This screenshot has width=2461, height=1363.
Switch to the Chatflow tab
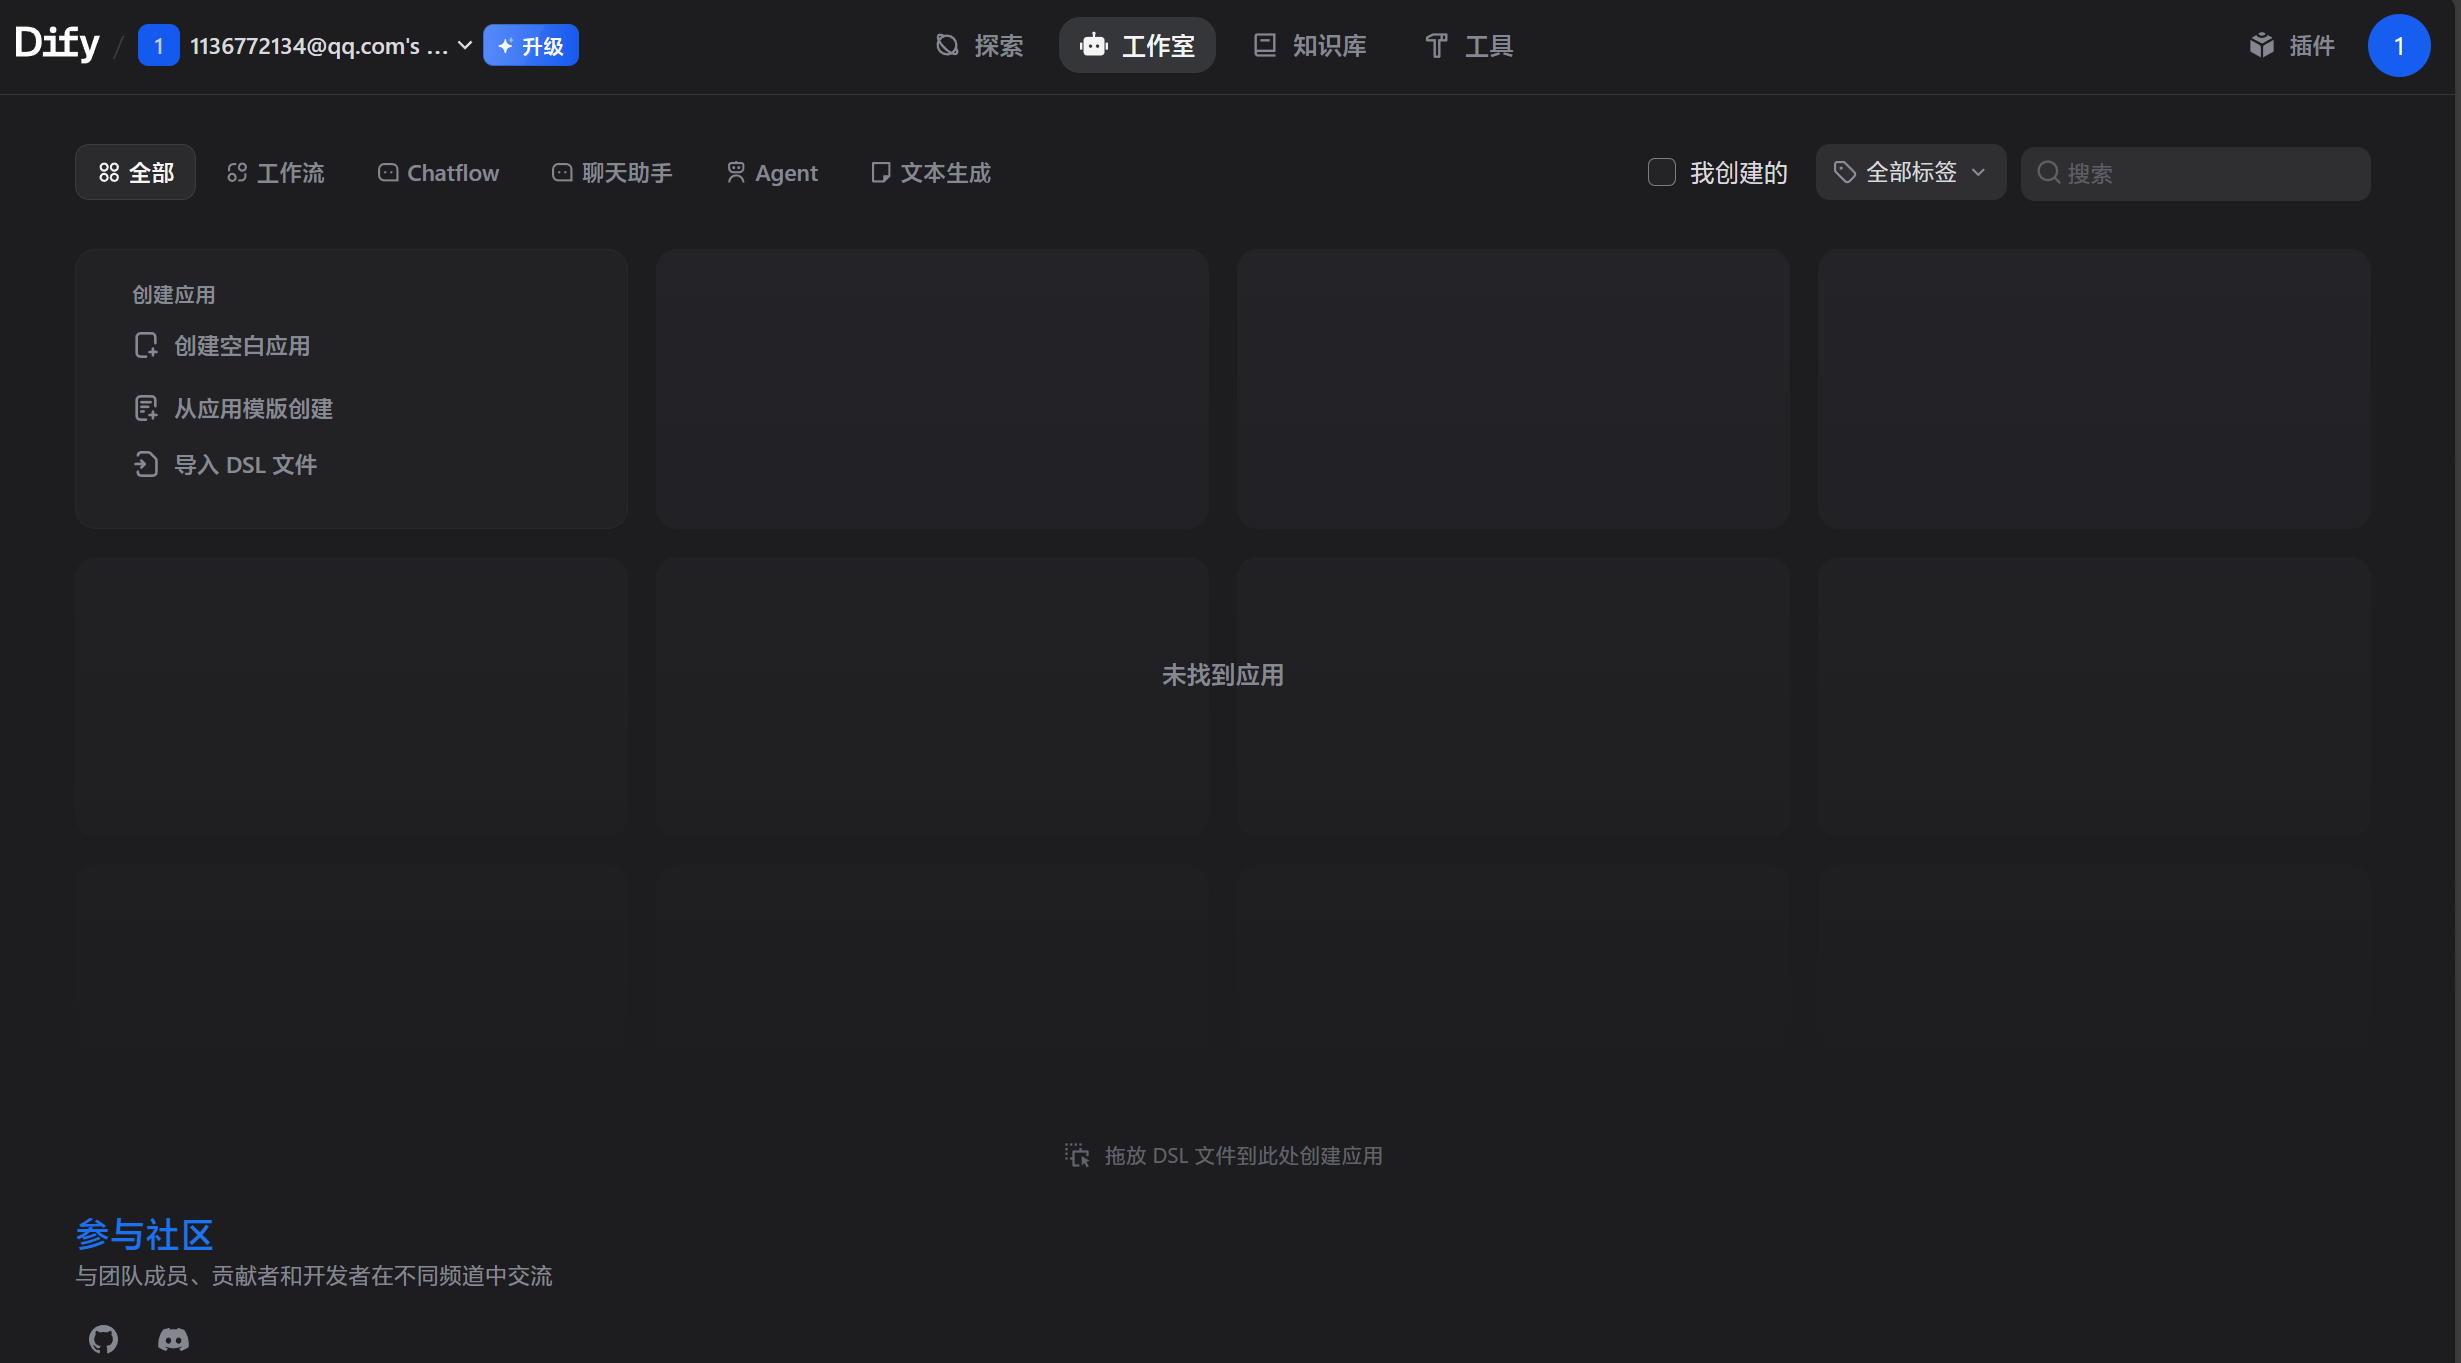tap(438, 173)
